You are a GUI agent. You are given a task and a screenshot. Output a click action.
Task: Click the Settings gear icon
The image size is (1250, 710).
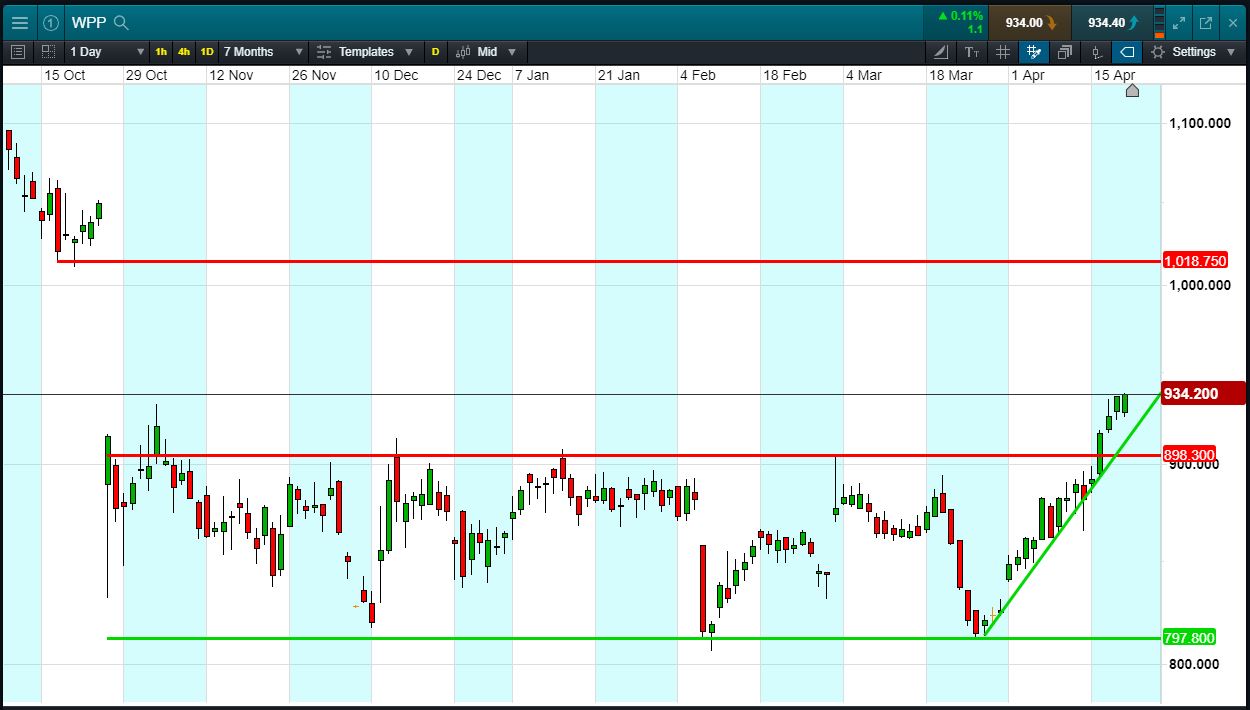1158,52
